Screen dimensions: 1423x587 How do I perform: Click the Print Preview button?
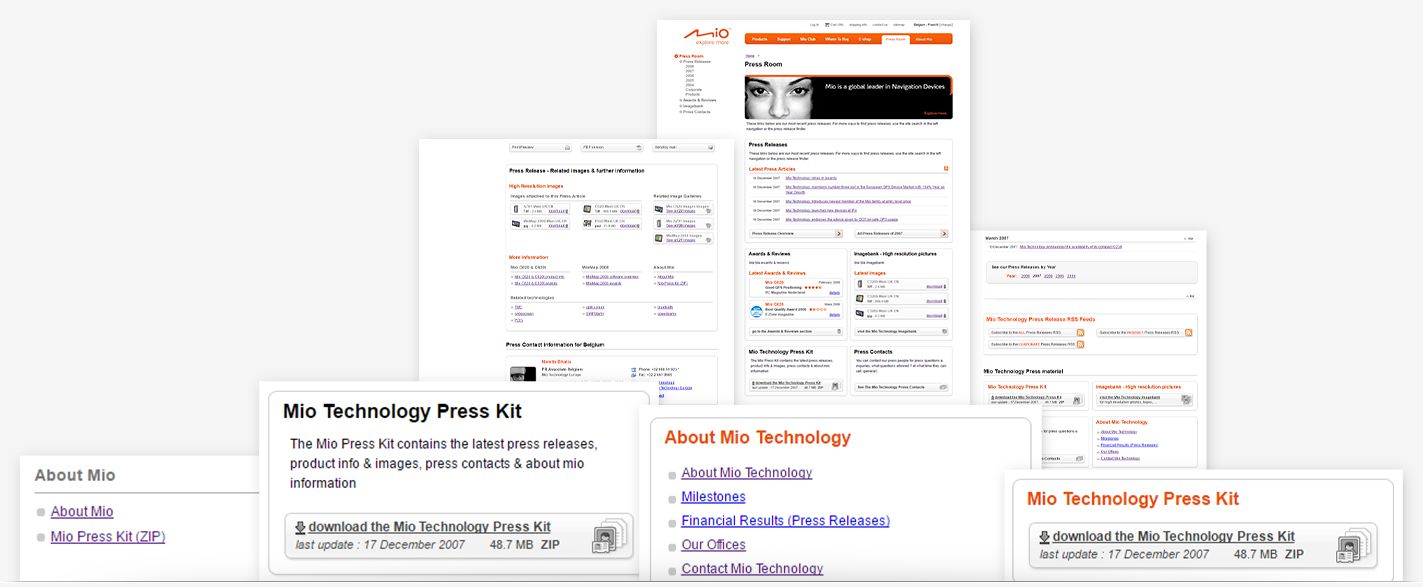(540, 147)
